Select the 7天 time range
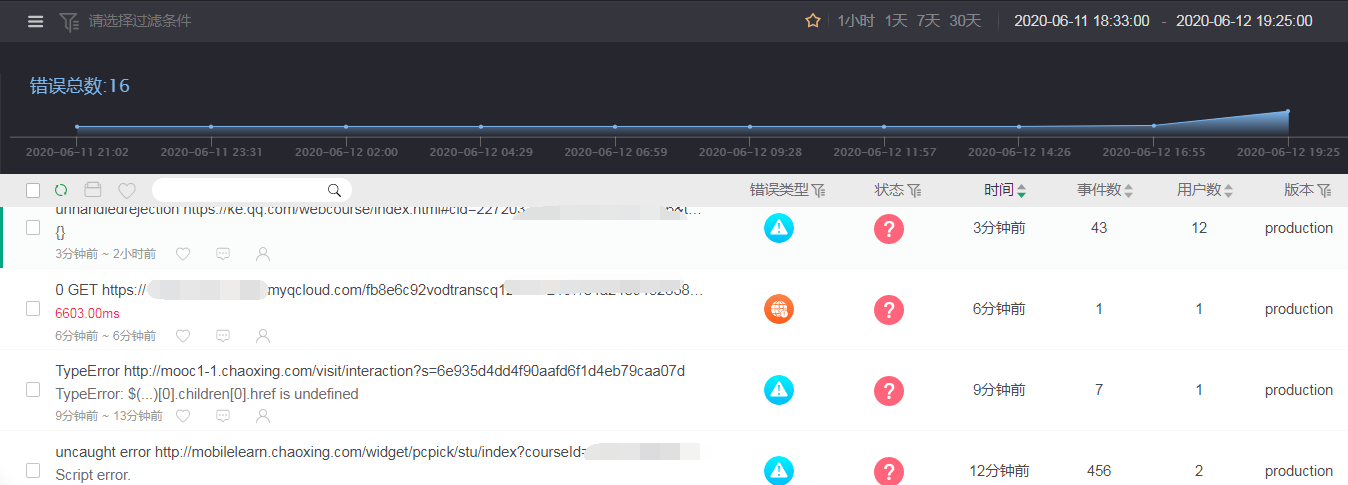Image resolution: width=1348 pixels, height=485 pixels. click(x=928, y=21)
